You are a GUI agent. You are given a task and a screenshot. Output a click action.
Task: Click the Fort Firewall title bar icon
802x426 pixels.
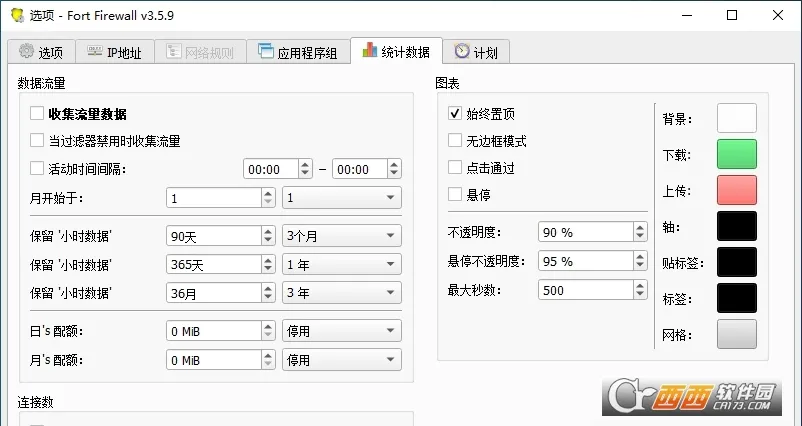point(18,15)
